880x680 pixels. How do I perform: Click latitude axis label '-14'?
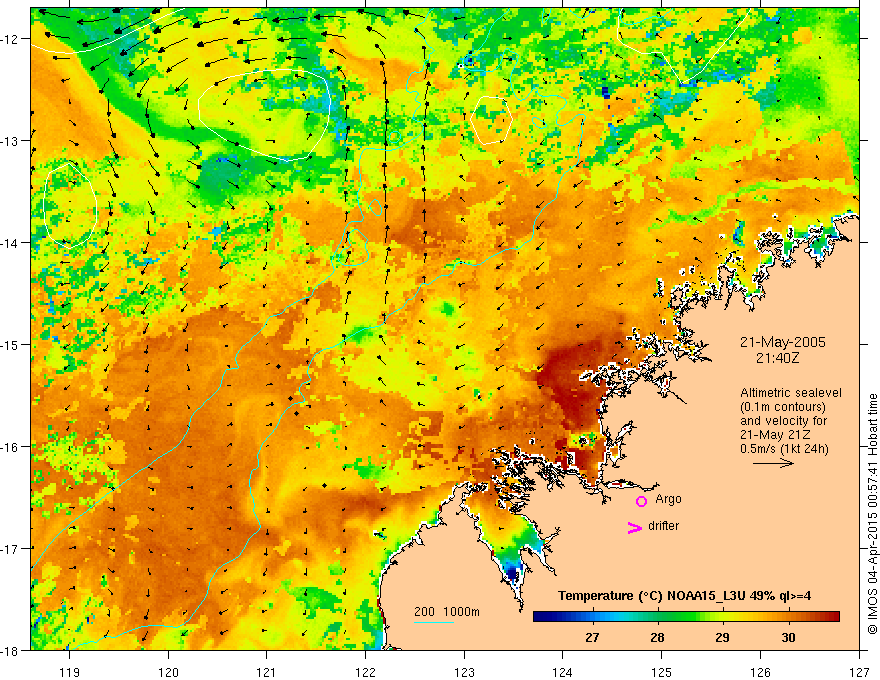coord(11,243)
